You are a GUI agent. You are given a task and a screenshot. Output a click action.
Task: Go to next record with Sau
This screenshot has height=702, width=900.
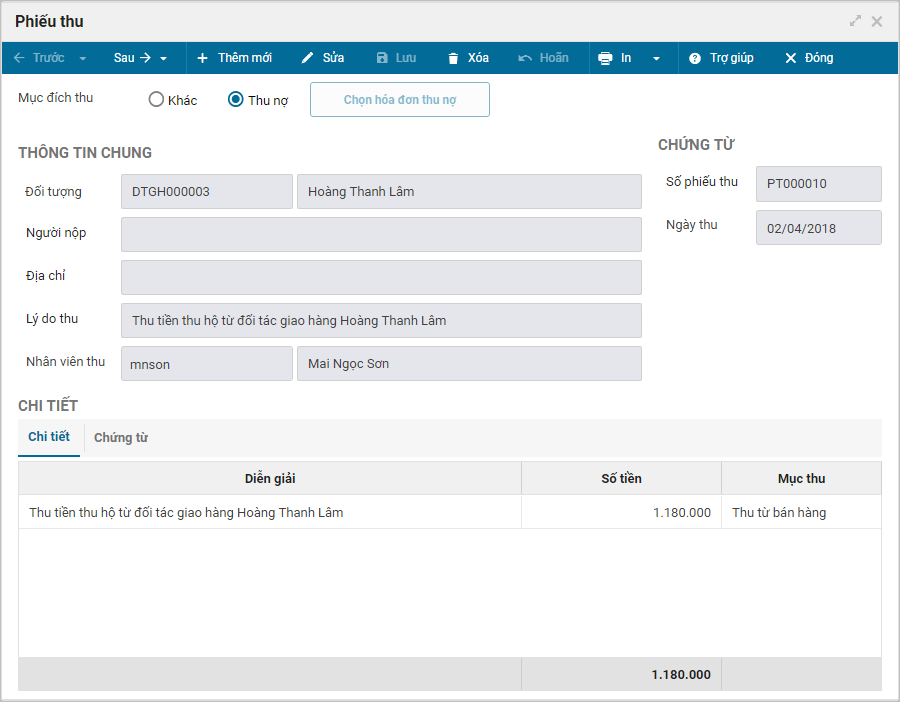[133, 58]
